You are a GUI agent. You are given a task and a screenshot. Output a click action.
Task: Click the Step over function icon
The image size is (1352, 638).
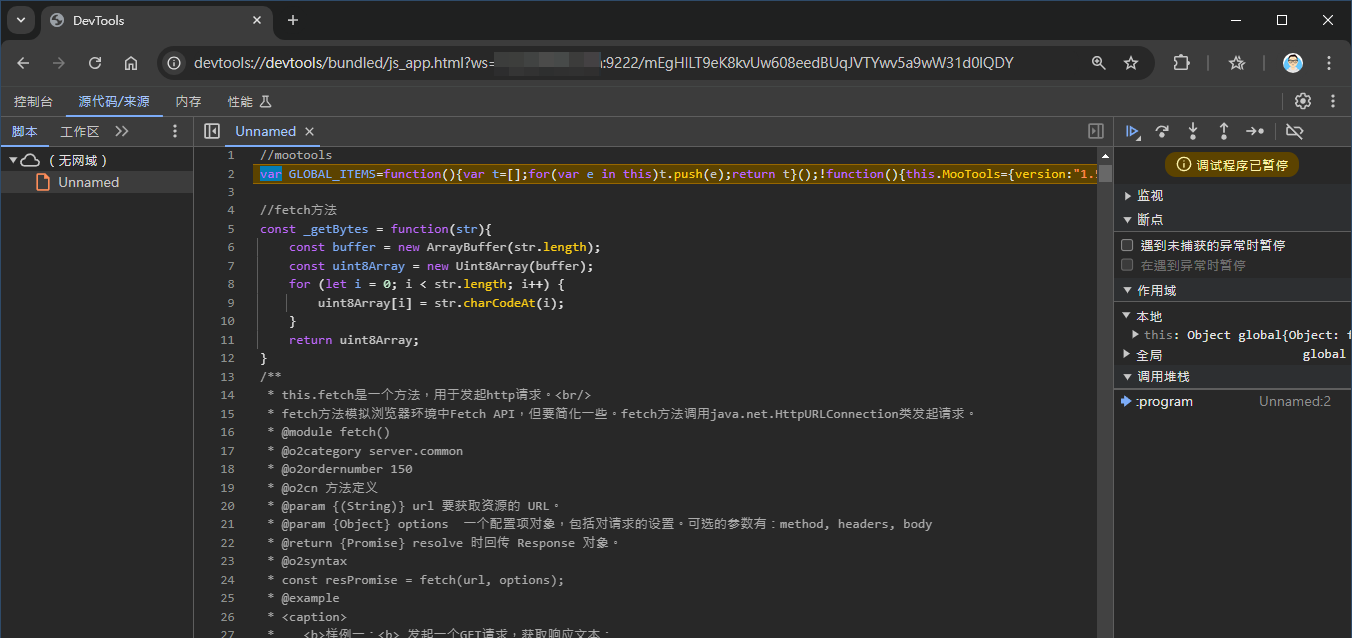[1162, 131]
